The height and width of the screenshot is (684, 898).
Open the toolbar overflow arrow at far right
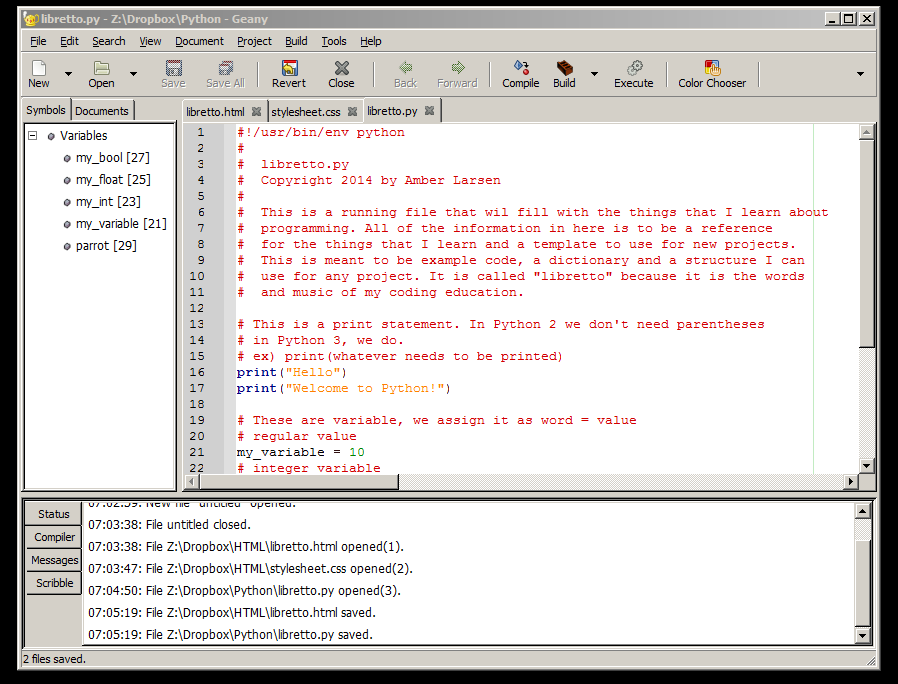(860, 74)
